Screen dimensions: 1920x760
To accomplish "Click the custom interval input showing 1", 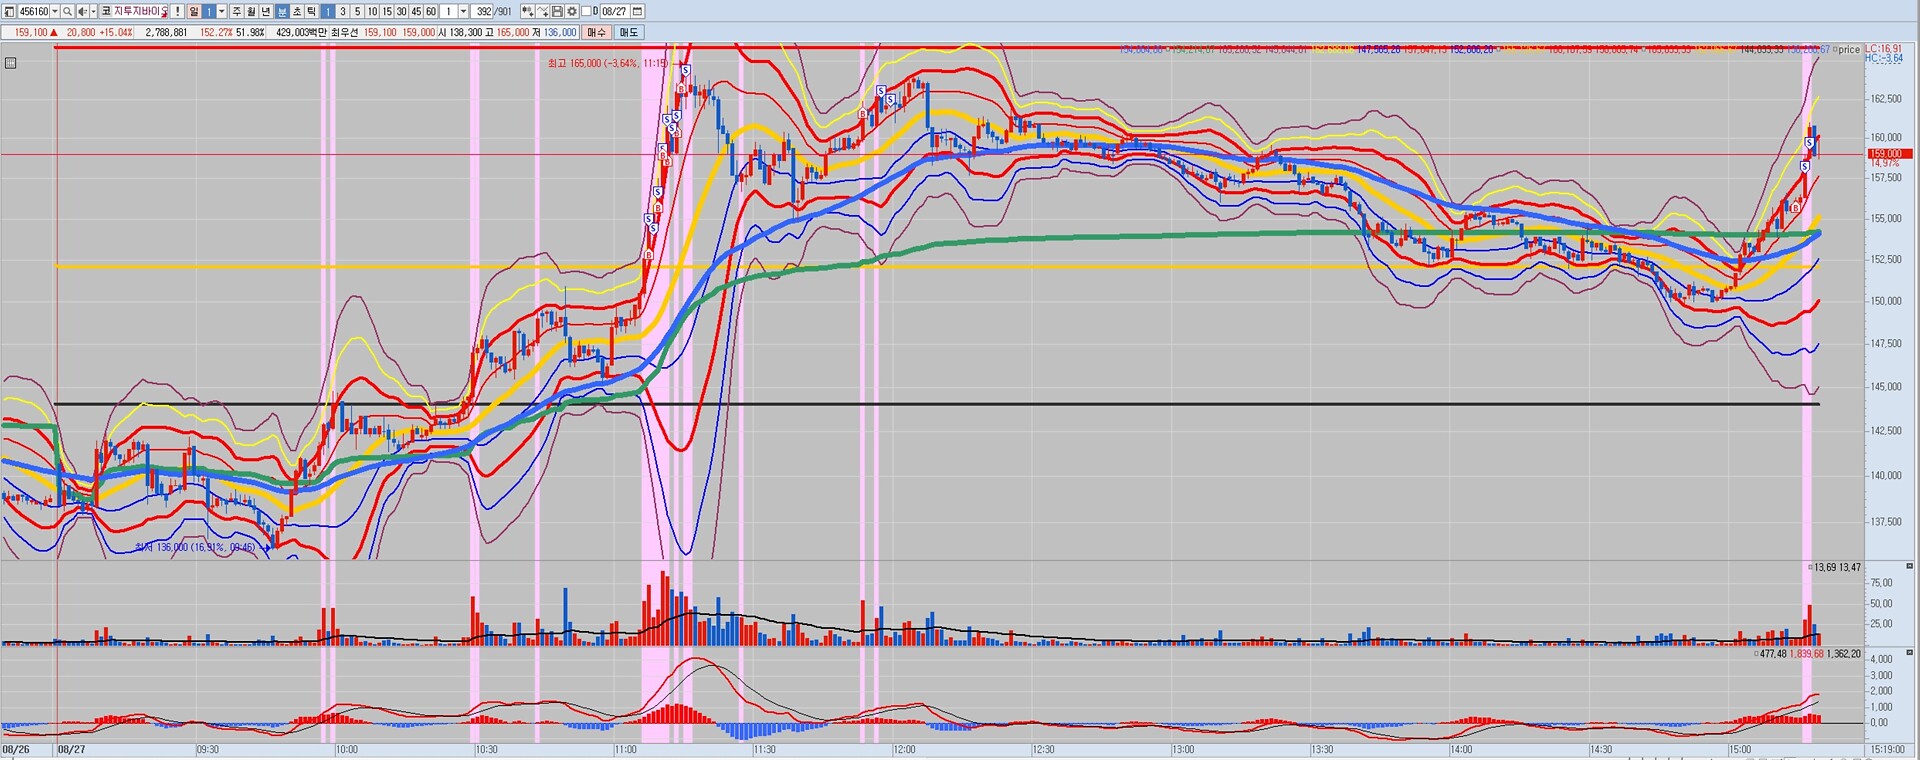I will [x=449, y=11].
